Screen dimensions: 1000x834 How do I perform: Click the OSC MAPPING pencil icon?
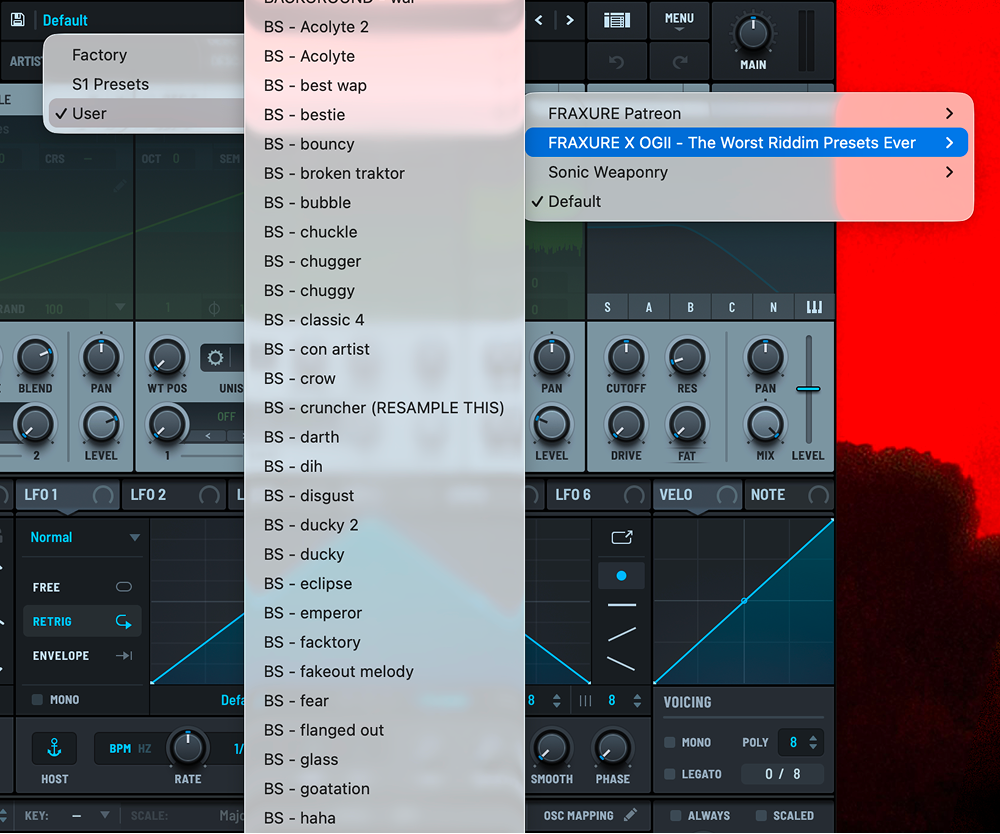click(630, 815)
